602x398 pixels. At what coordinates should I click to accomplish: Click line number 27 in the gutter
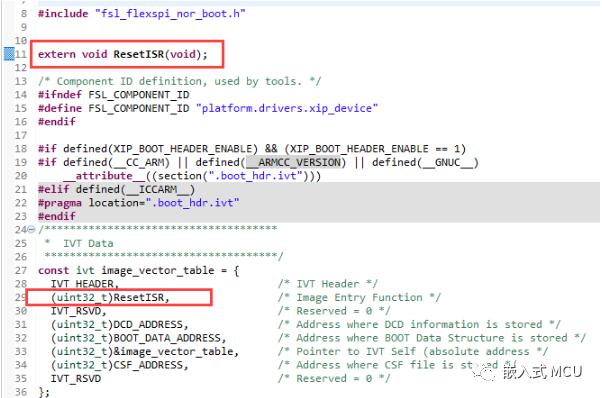pos(21,270)
